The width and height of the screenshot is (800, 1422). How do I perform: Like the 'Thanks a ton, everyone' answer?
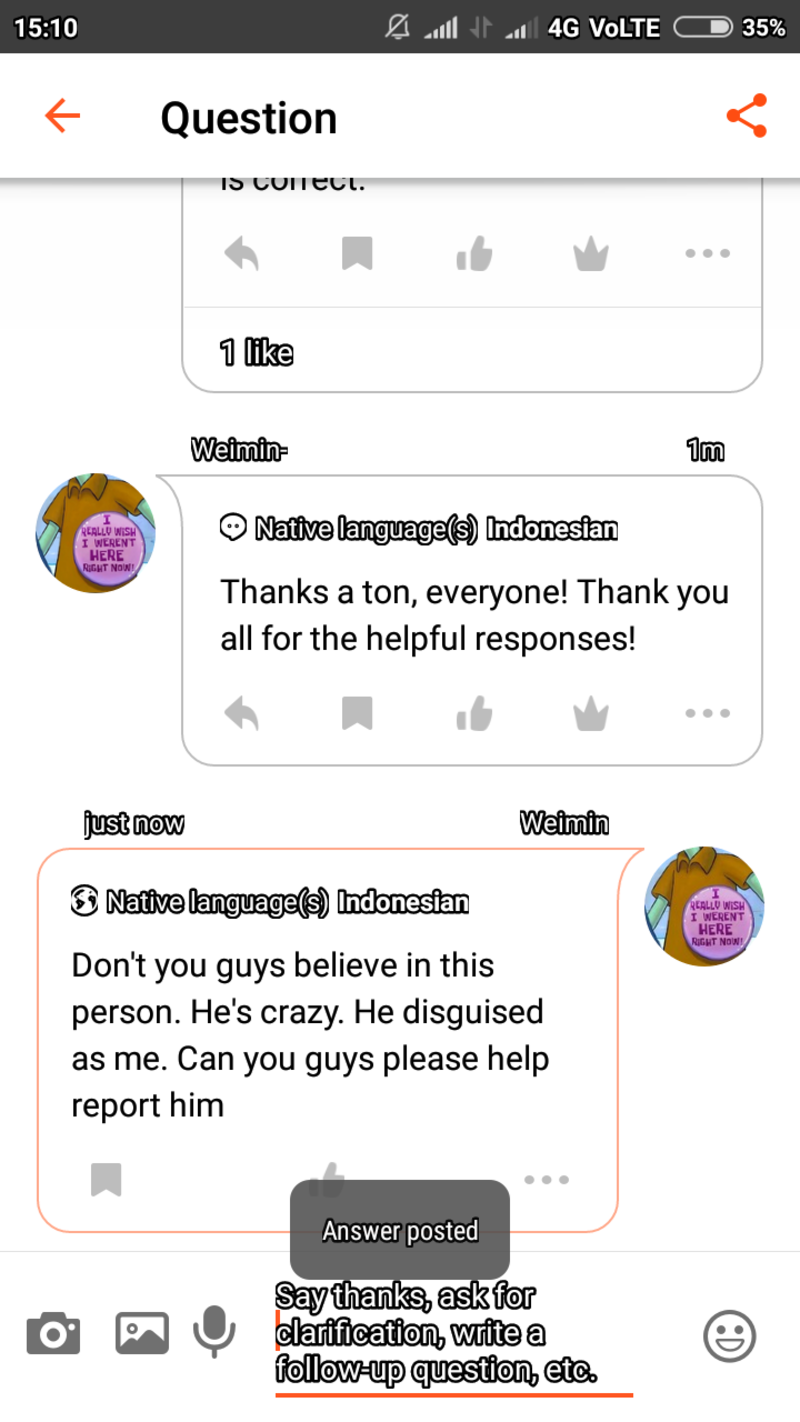click(474, 713)
